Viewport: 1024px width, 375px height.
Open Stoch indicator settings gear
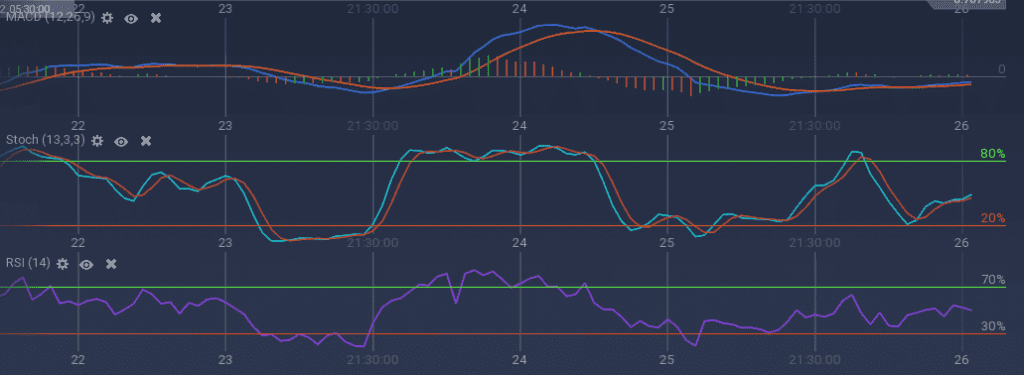pos(97,140)
